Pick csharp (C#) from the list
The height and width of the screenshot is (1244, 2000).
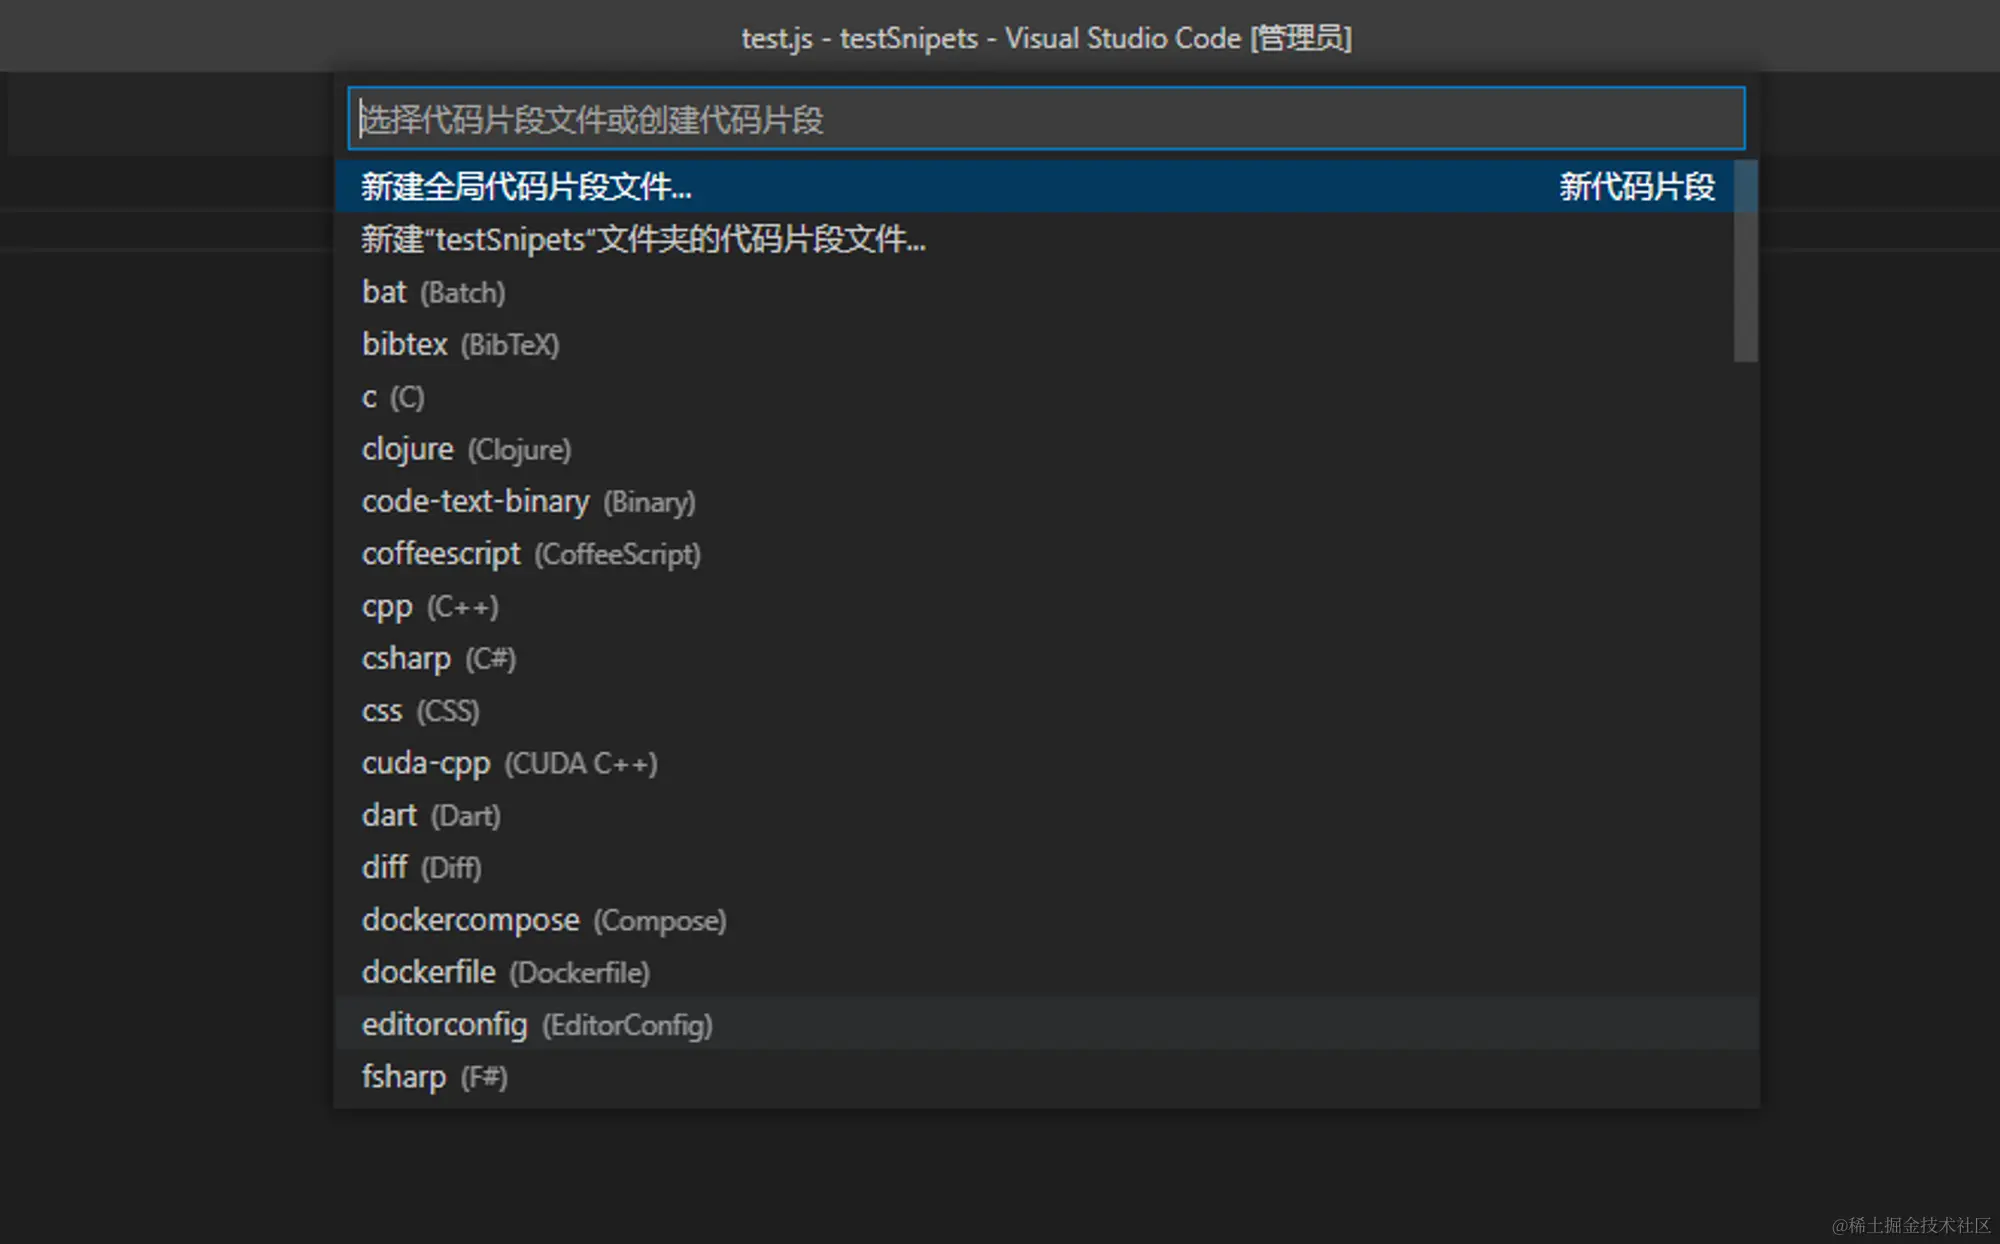point(1046,658)
